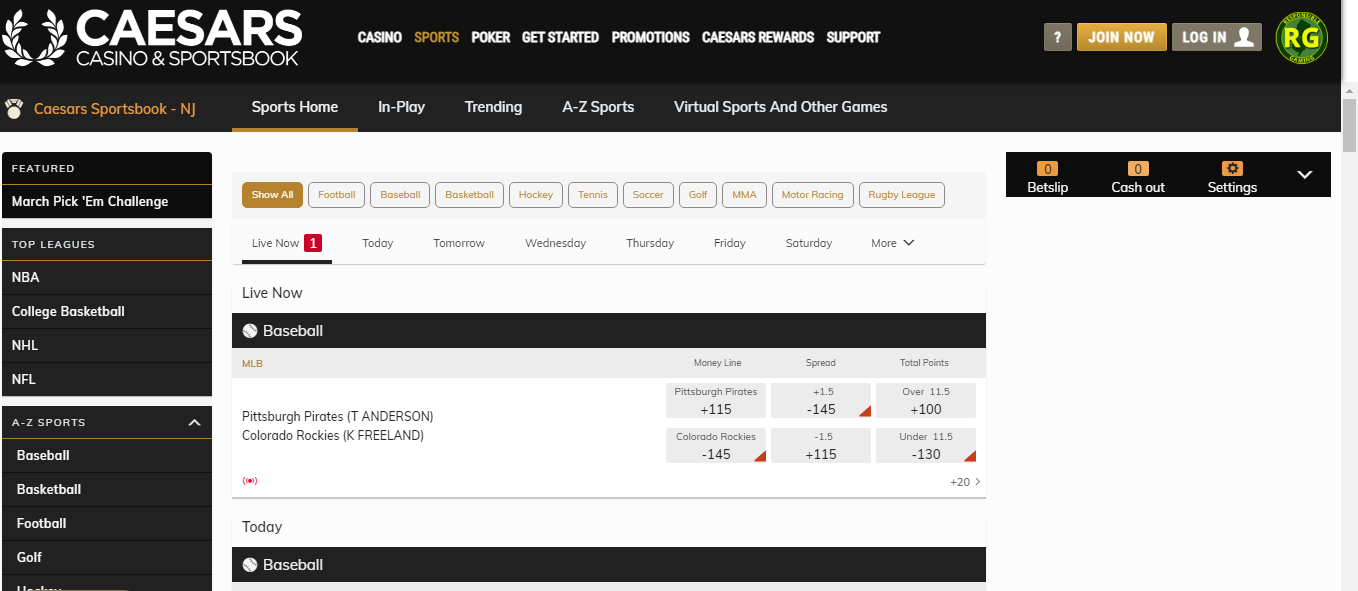Viewport: 1358px width, 591px height.
Task: Open Promotions in top menu
Action: coord(650,37)
